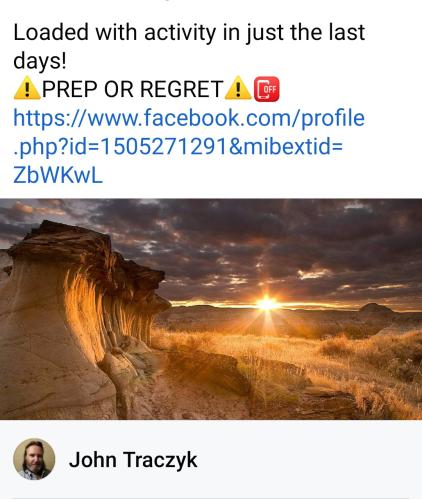The width and height of the screenshot is (422, 500).
Task: Click the 'Loaded with activity' post text
Action: click(189, 46)
